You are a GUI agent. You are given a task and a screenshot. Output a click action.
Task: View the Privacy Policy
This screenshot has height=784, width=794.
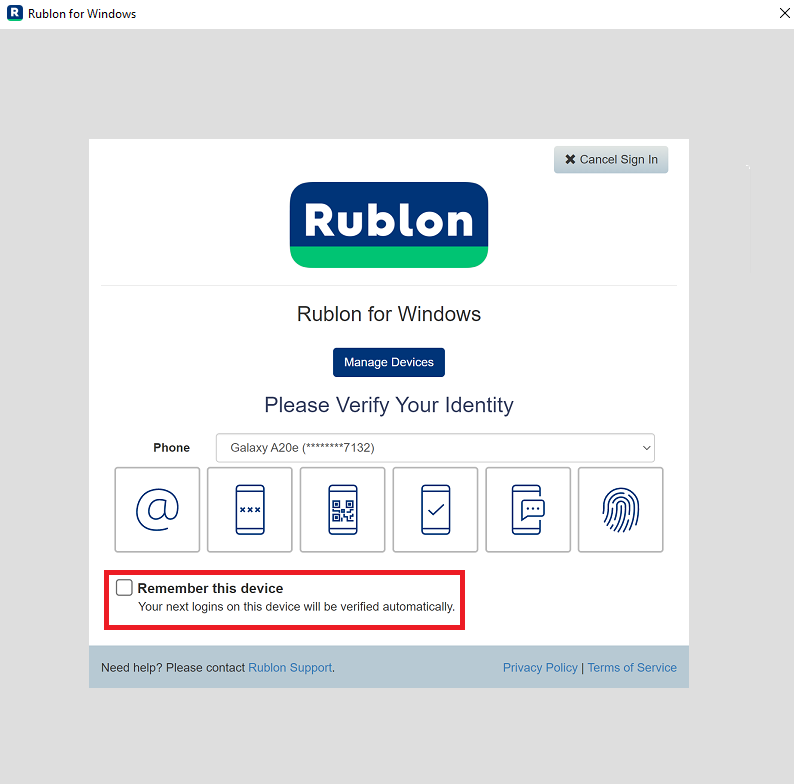540,668
